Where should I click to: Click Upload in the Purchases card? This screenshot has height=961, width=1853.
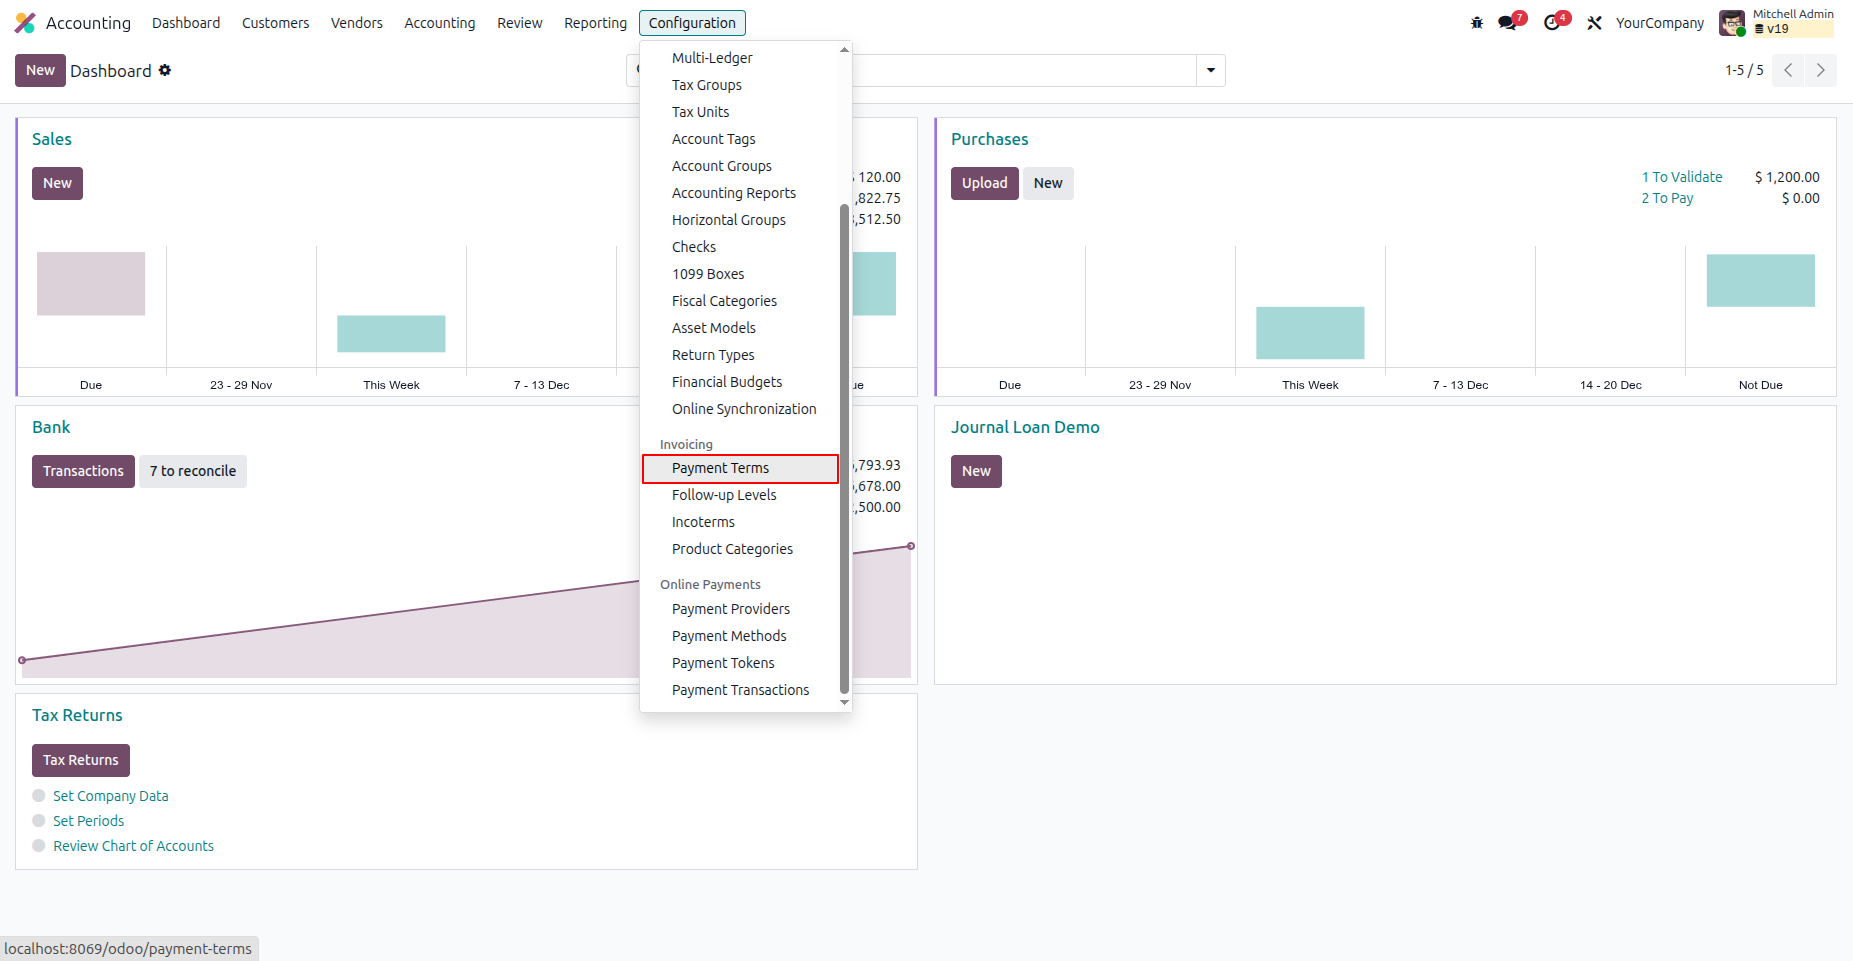click(984, 183)
